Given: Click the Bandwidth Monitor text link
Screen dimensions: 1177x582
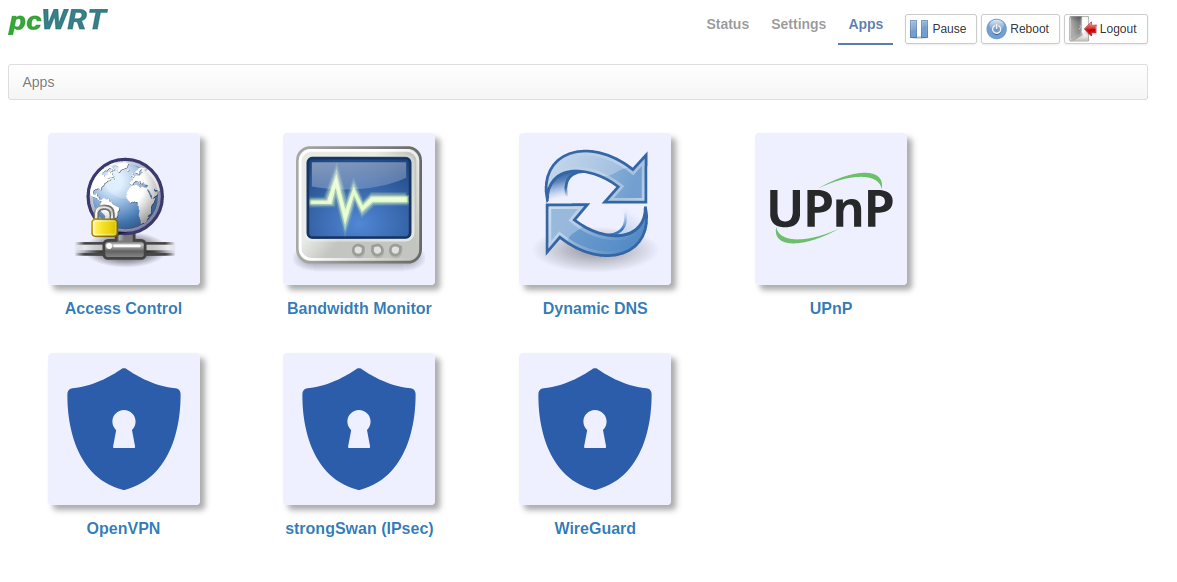Looking at the screenshot, I should click(359, 309).
